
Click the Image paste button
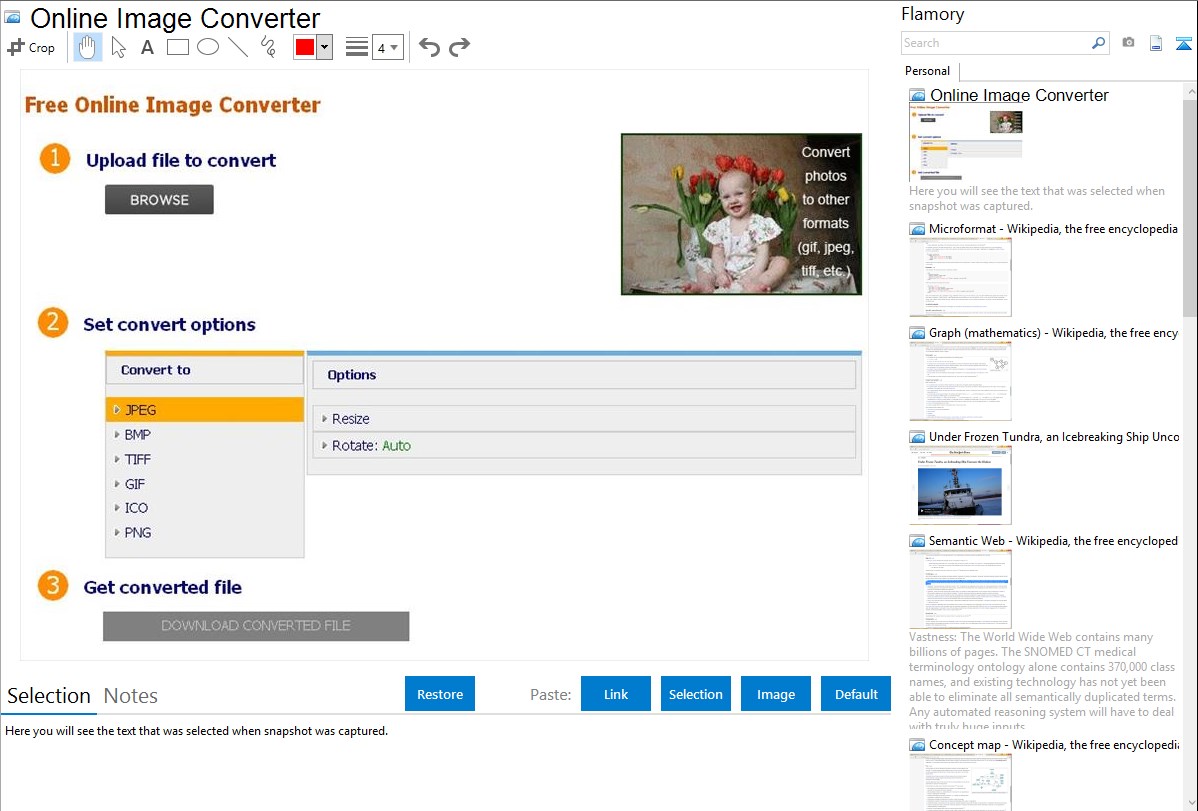[x=775, y=694]
